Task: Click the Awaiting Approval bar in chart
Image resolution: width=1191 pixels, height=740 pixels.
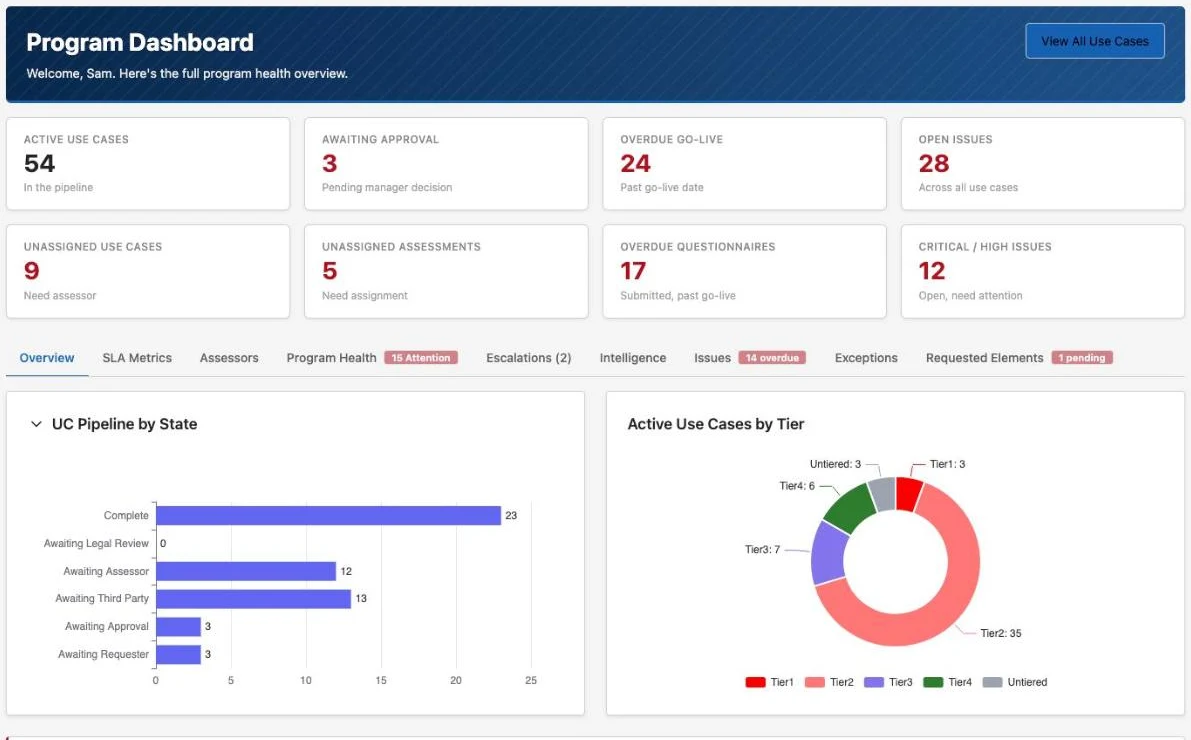Action: [x=178, y=626]
